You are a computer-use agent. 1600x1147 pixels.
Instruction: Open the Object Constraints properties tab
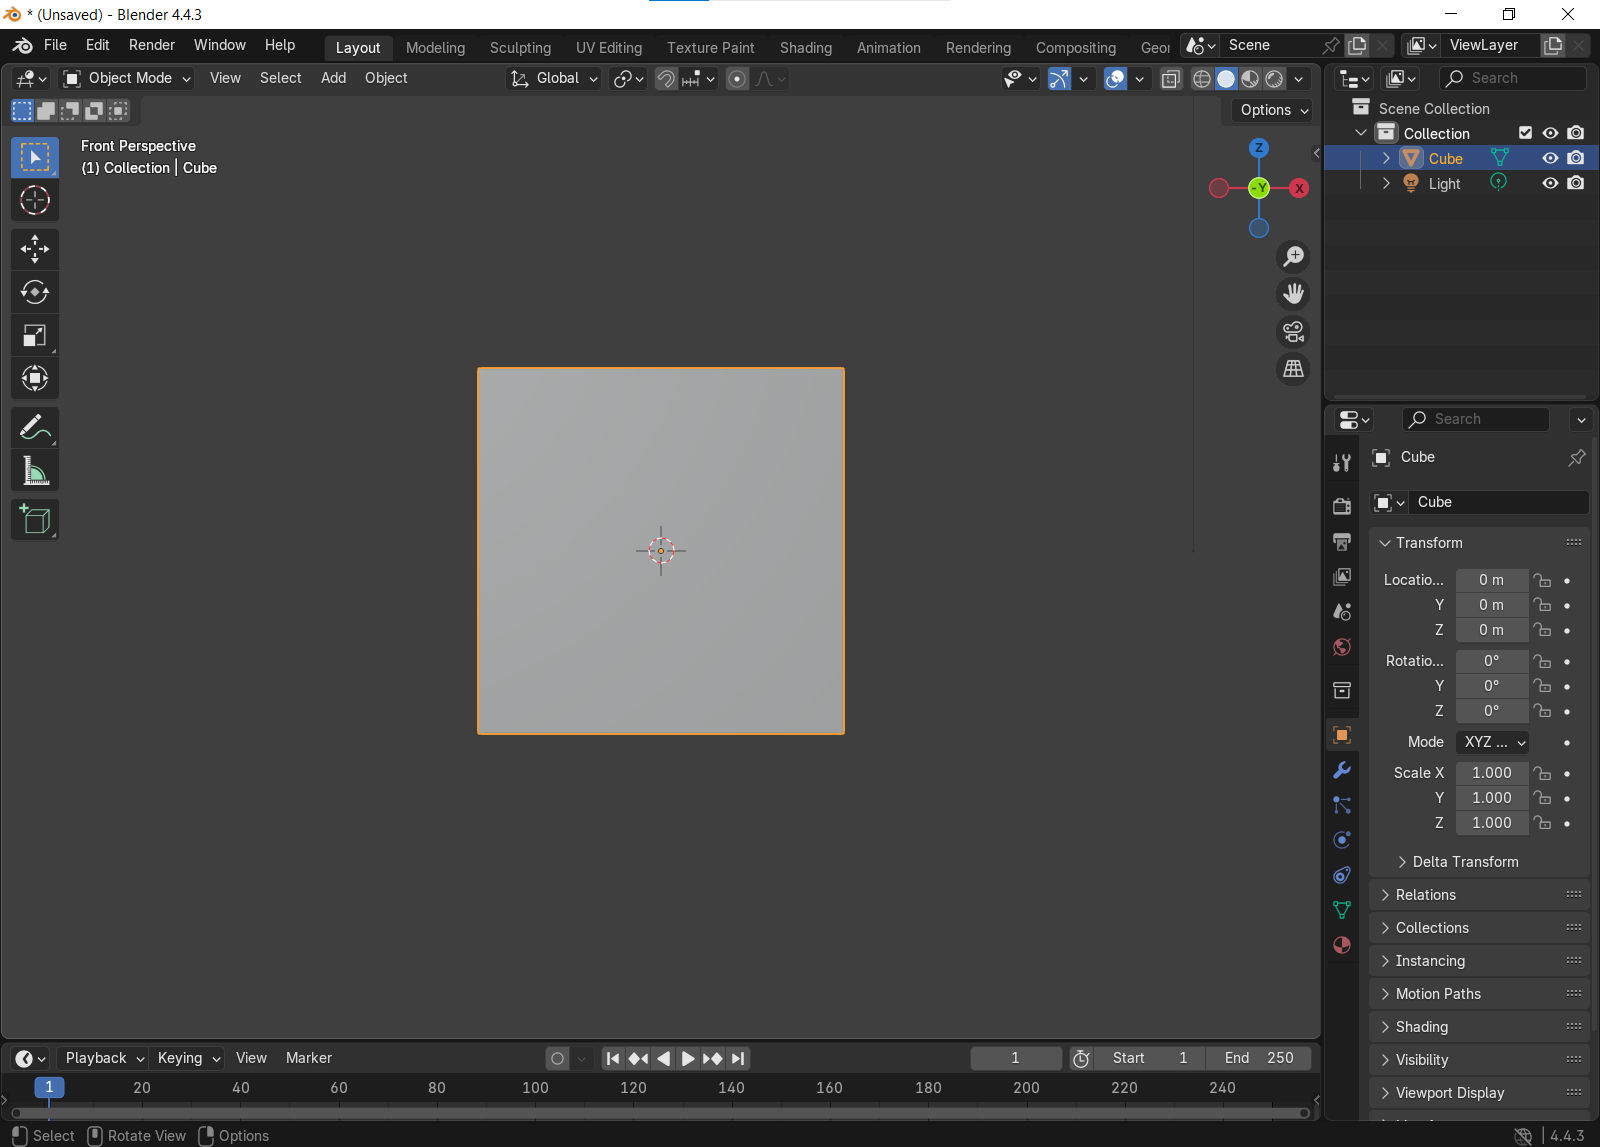(1342, 875)
